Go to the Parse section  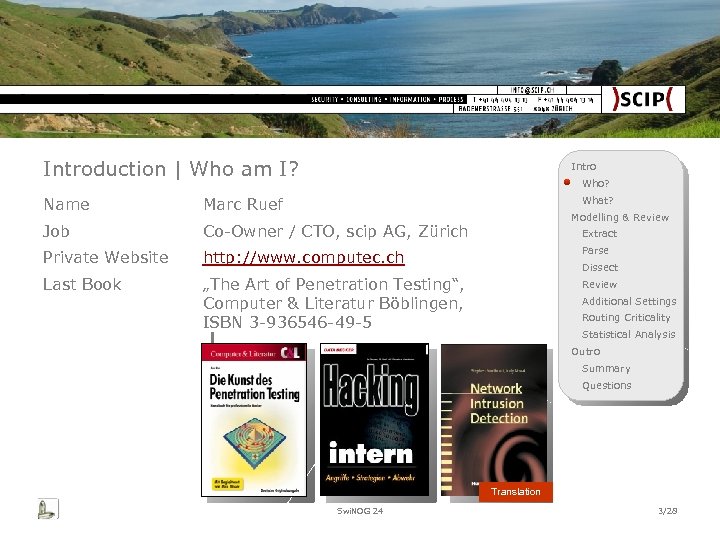tap(595, 251)
